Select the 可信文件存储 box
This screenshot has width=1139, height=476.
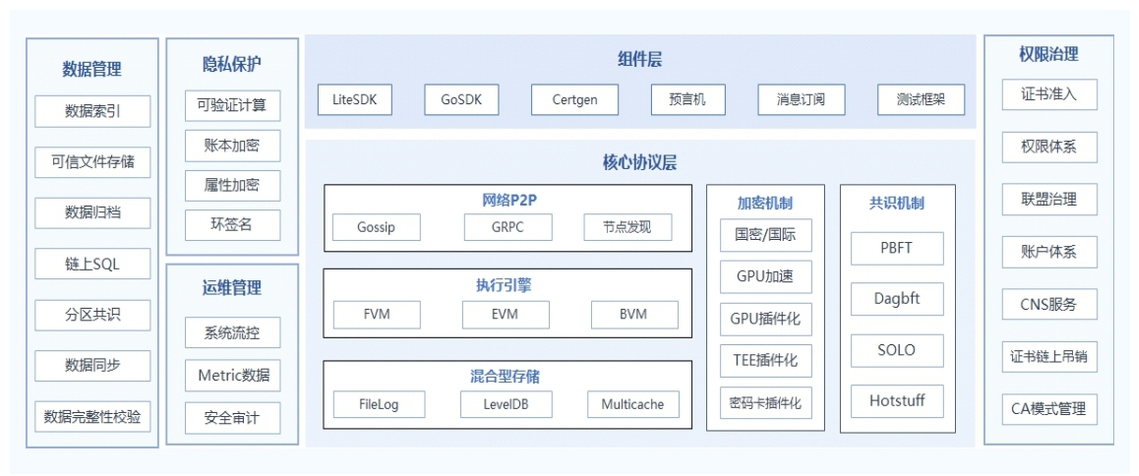click(92, 162)
